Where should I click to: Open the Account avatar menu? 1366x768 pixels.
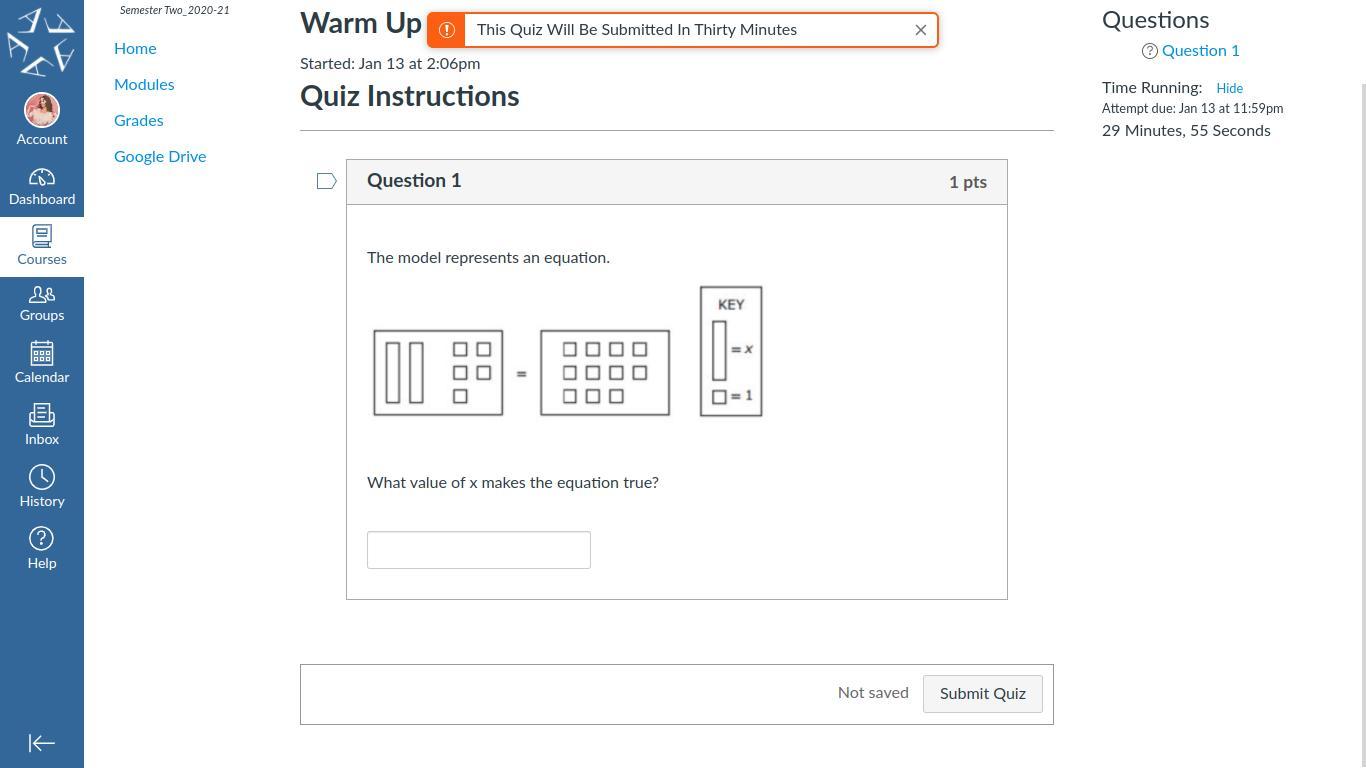pyautogui.click(x=42, y=111)
